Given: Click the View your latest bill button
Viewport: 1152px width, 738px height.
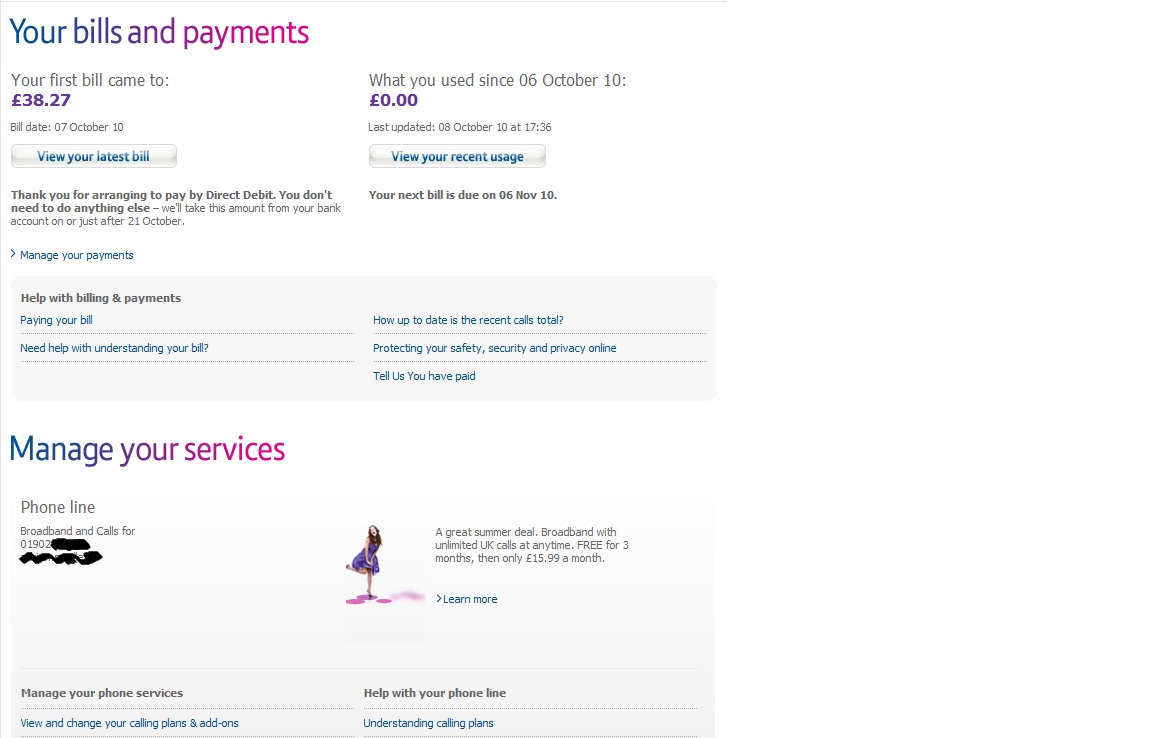Looking at the screenshot, I should (93, 156).
